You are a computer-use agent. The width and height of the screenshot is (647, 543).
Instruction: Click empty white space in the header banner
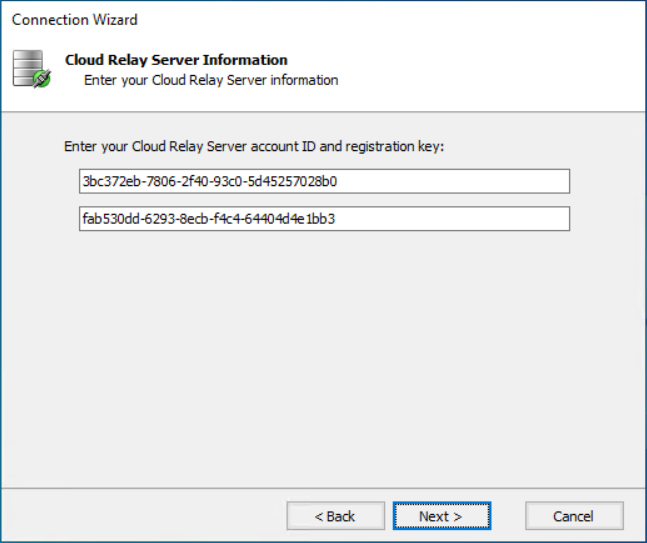point(500,70)
